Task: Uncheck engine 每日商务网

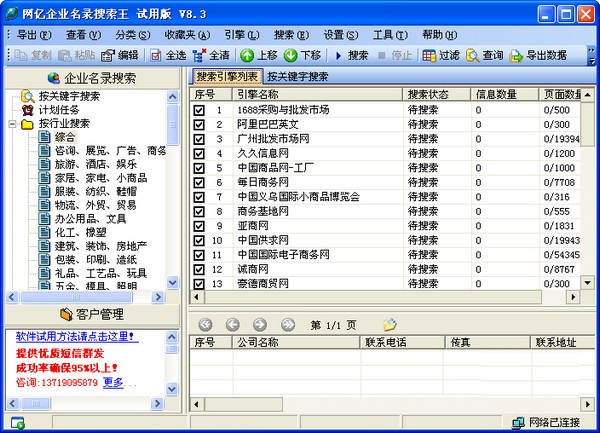Action: pyautogui.click(x=199, y=183)
